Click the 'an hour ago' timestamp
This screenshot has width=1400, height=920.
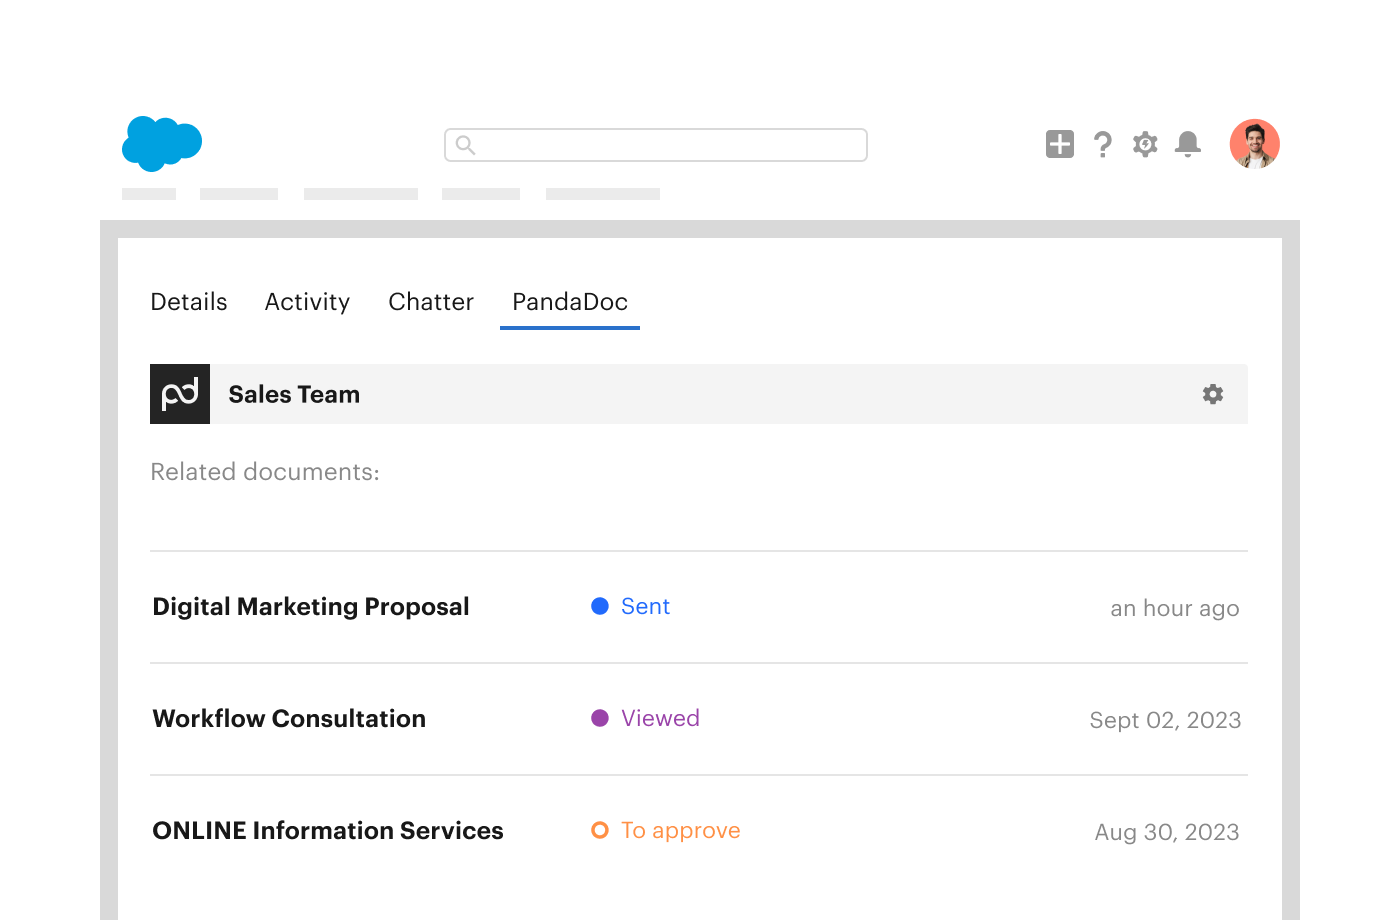click(1175, 609)
